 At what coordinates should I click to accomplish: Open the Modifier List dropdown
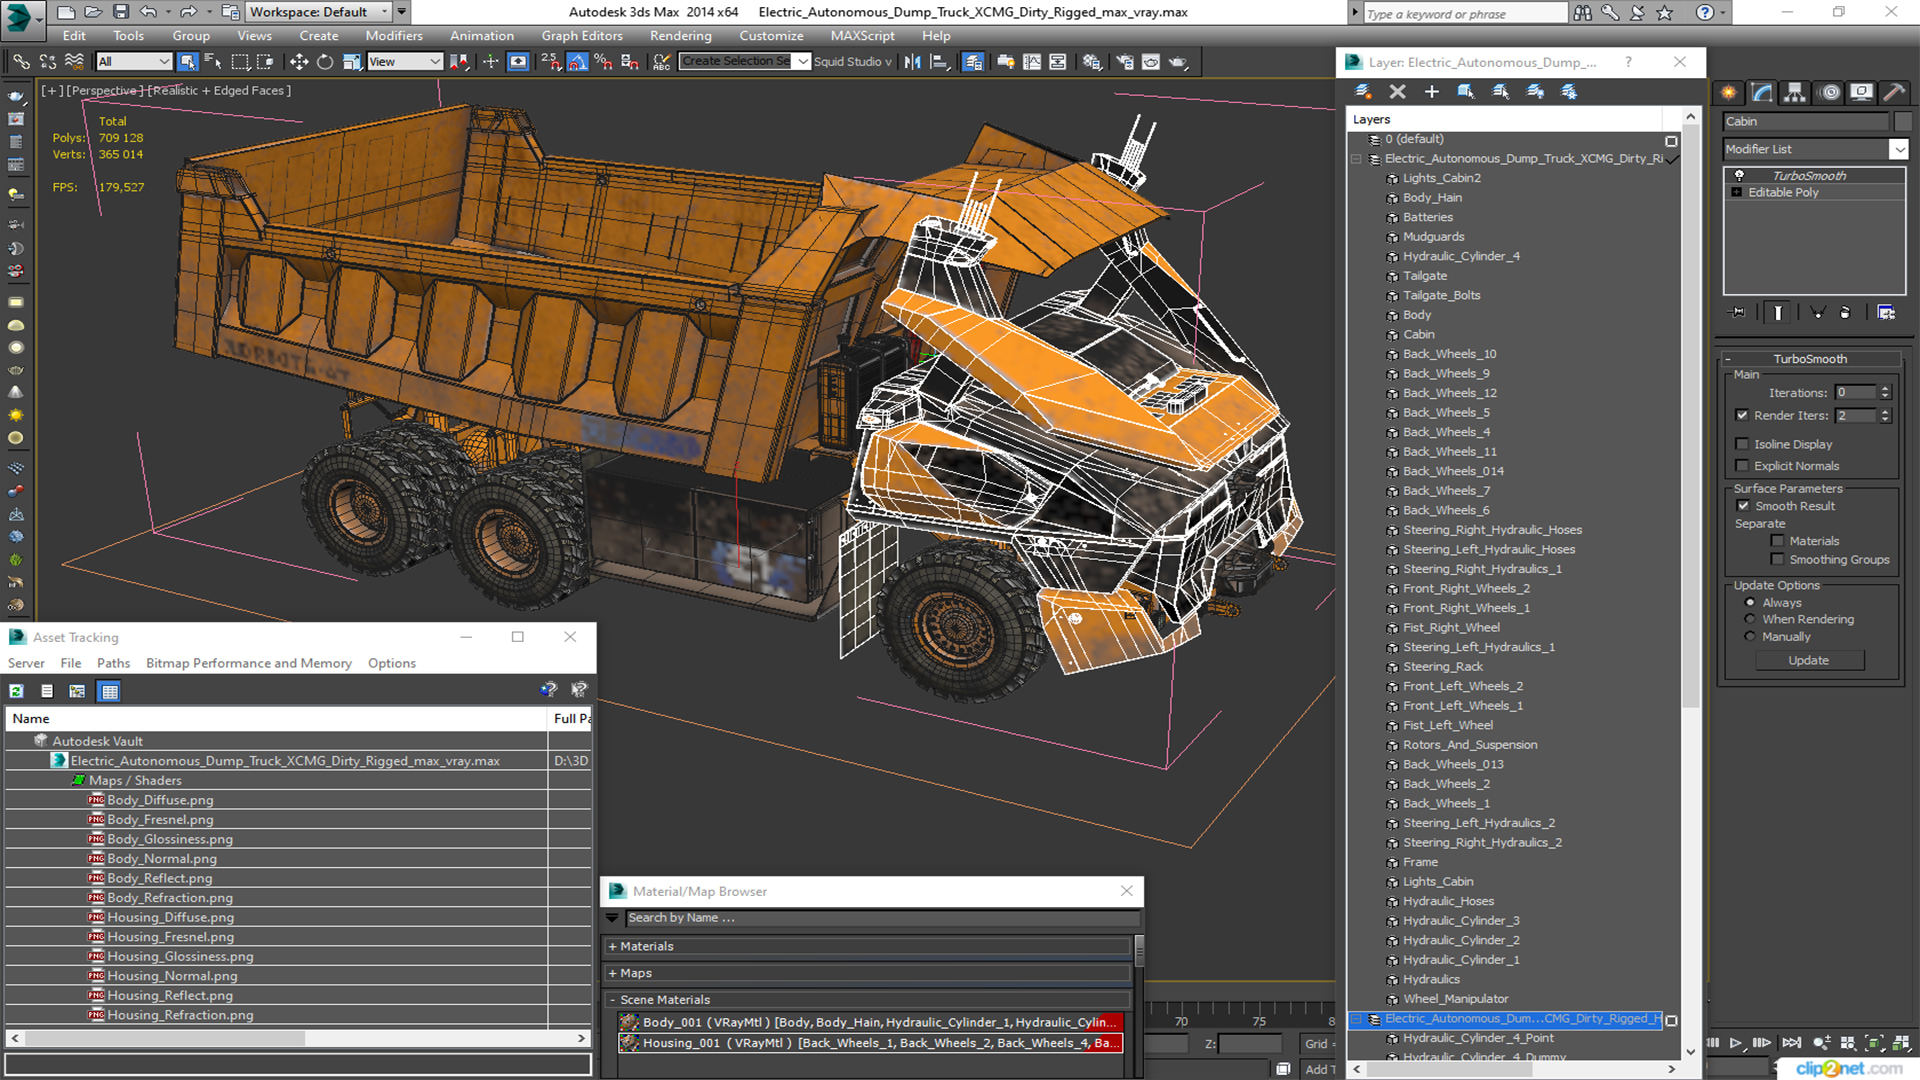click(1898, 149)
